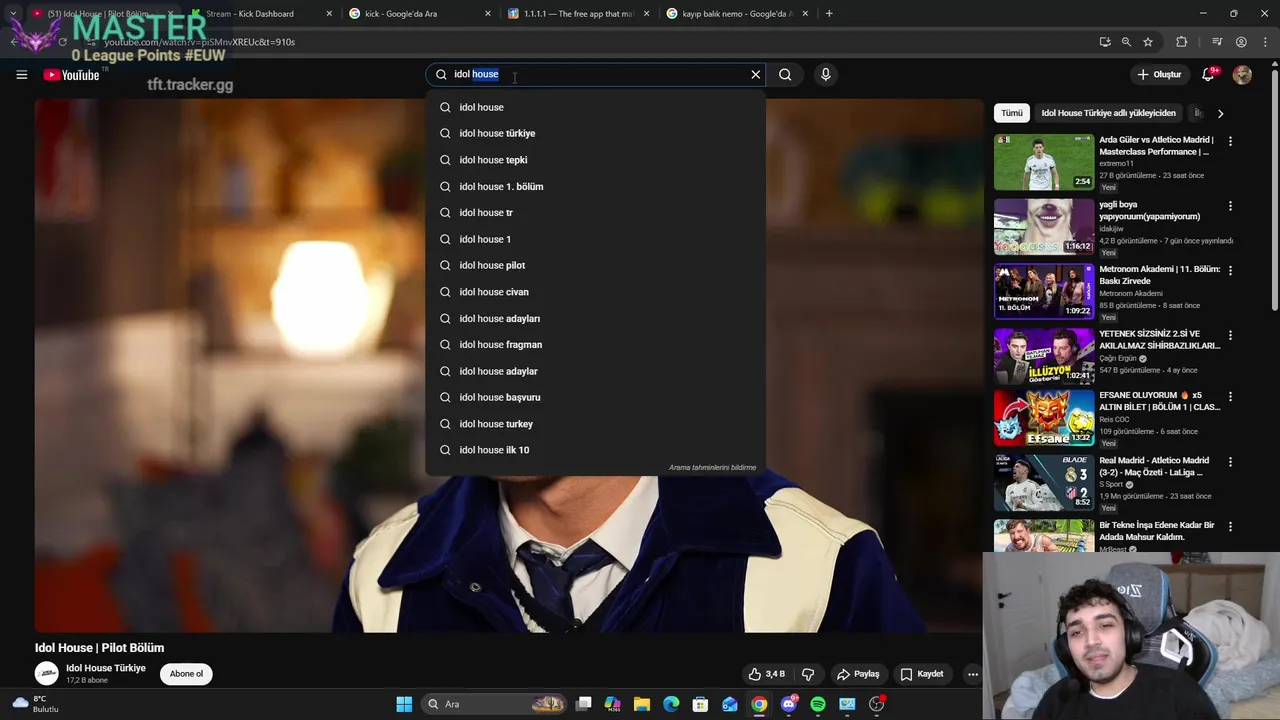The height and width of the screenshot is (720, 1280).
Task: Pick the 'idol house tr' suggestion
Action: [595, 212]
